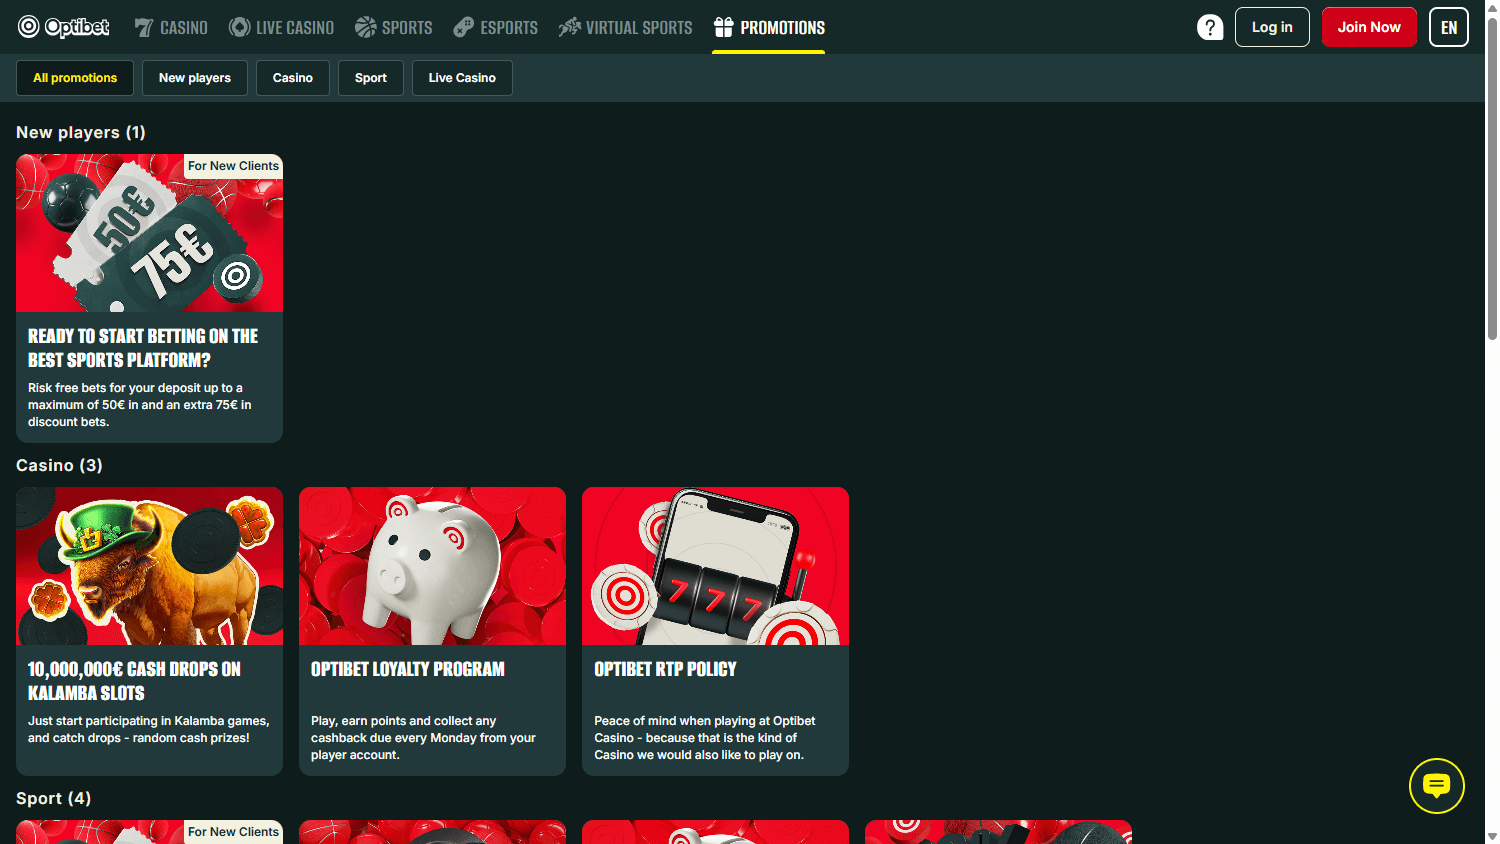This screenshot has width=1500, height=844.
Task: Click the Promotions gift icon
Action: (x=722, y=27)
